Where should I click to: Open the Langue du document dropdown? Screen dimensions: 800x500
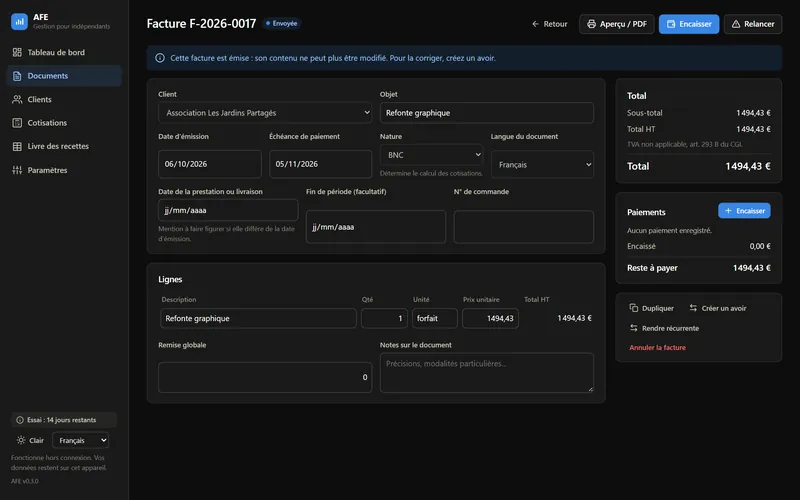pyautogui.click(x=542, y=164)
